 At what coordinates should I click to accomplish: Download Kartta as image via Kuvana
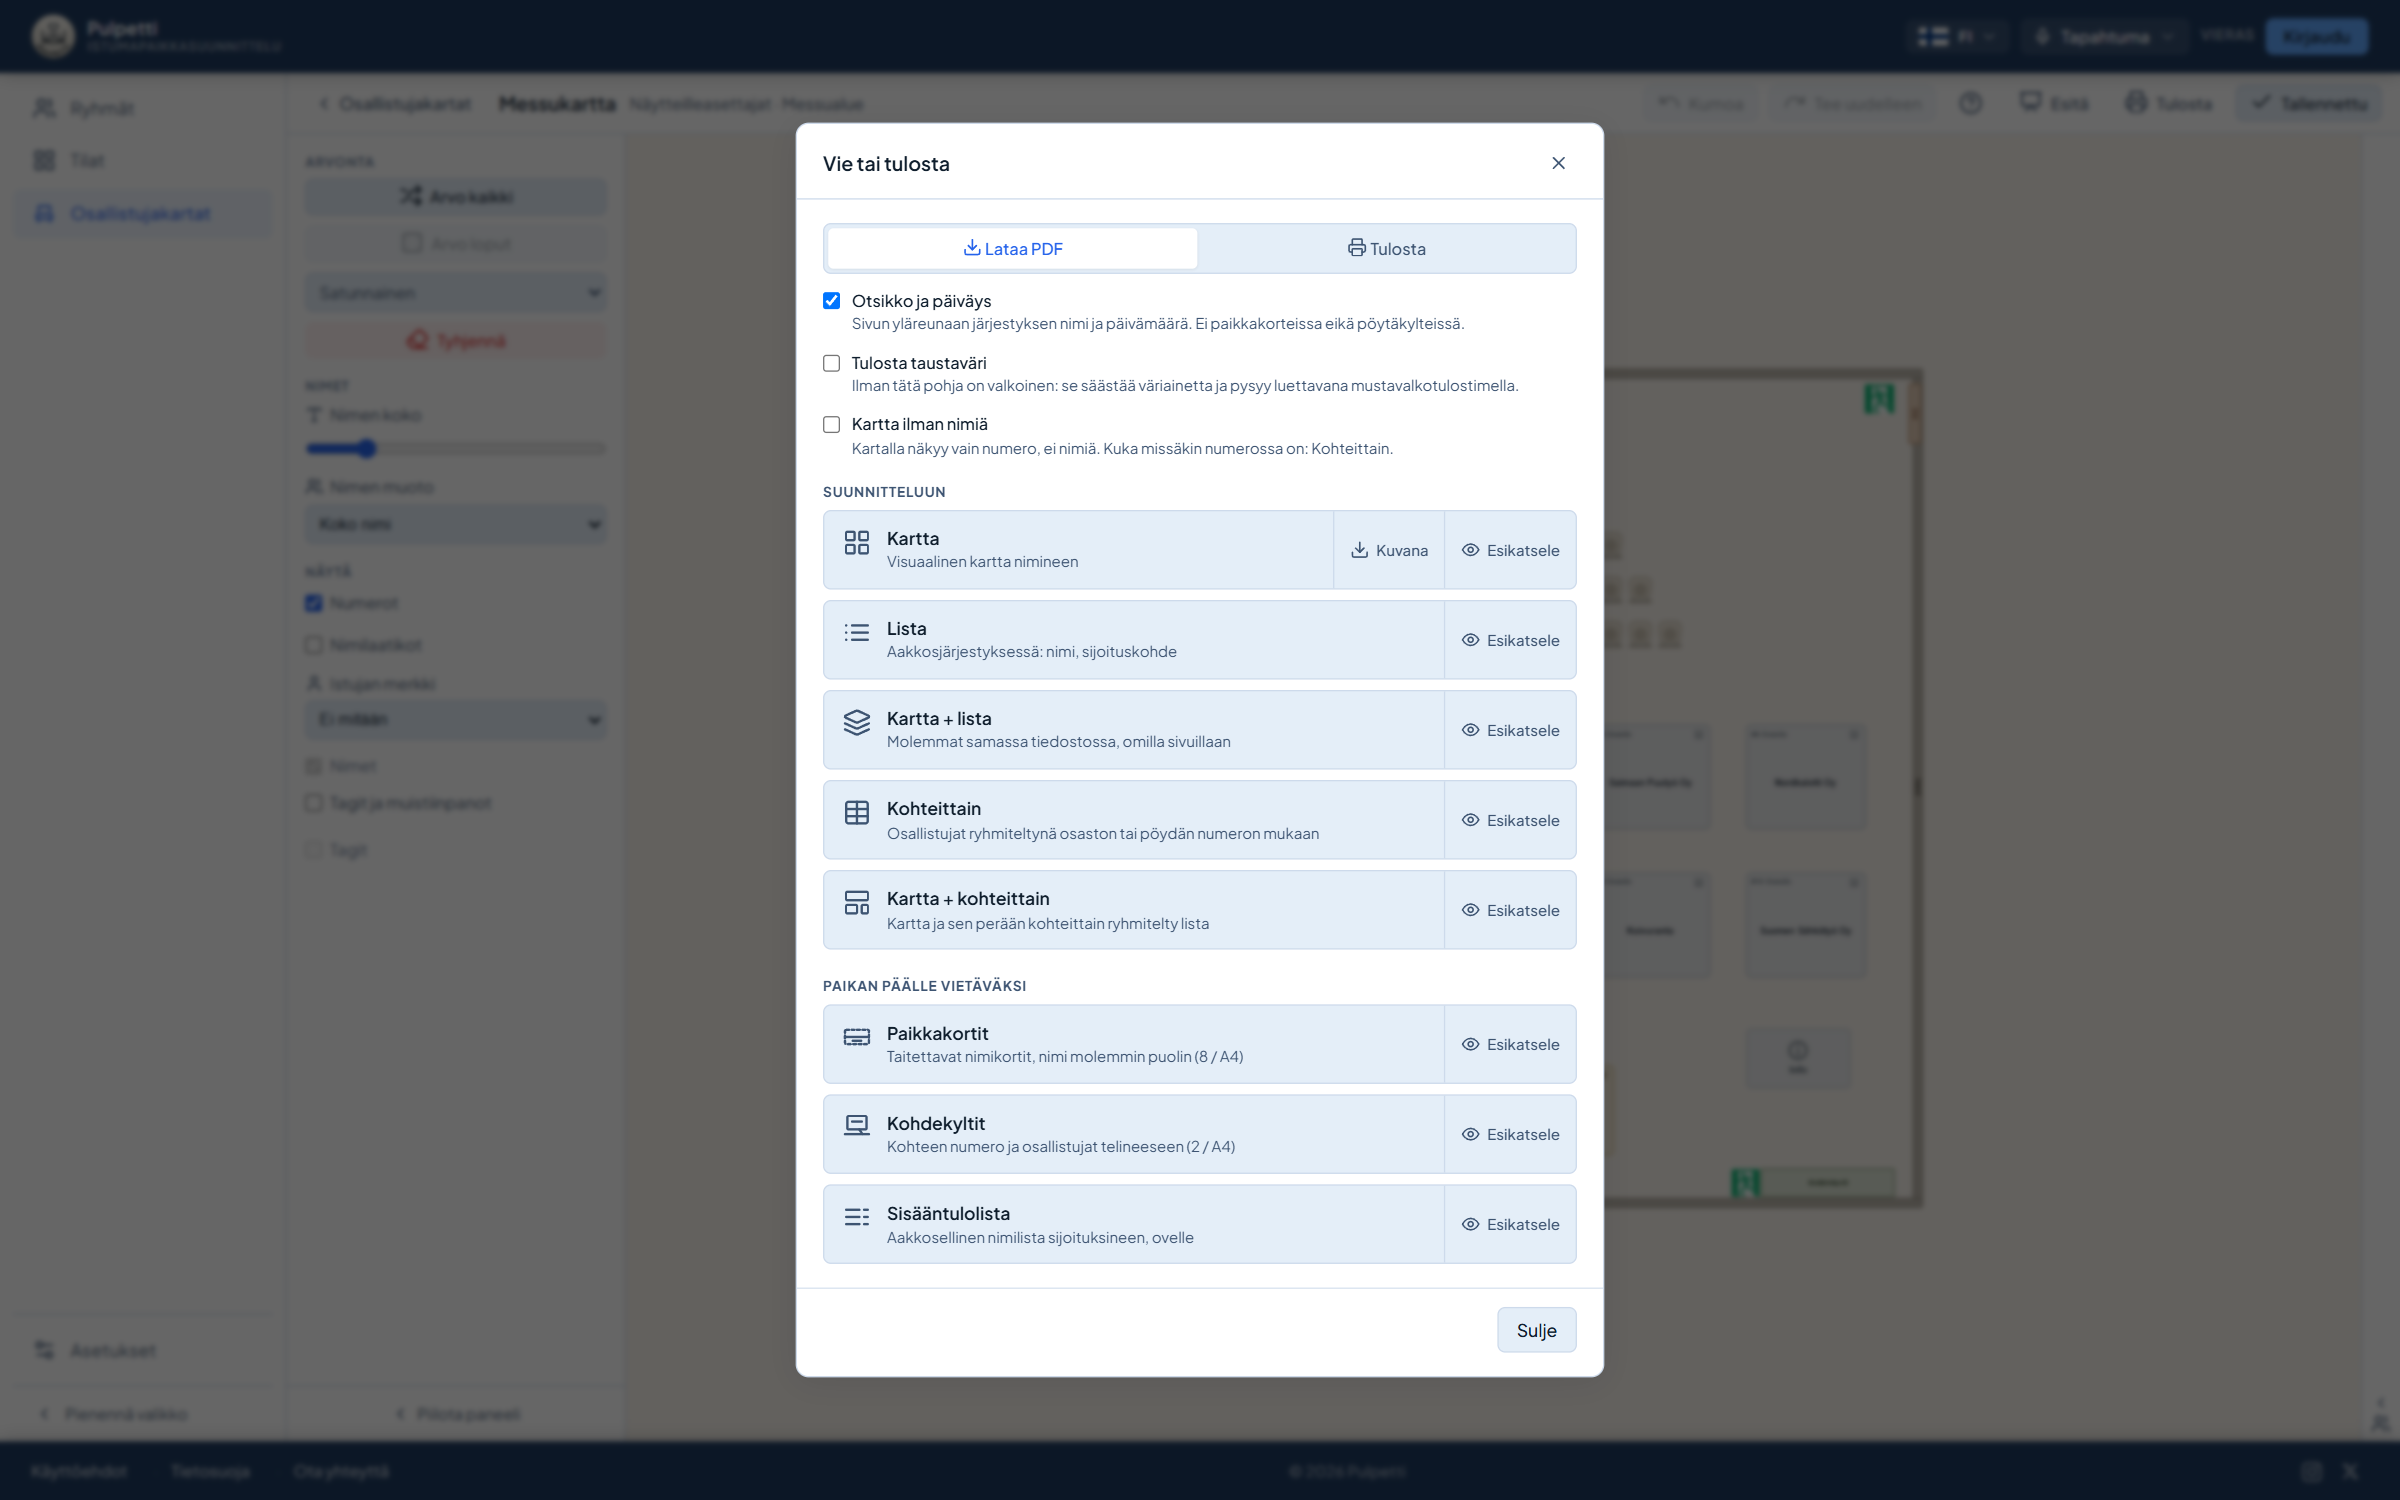[x=1389, y=550]
